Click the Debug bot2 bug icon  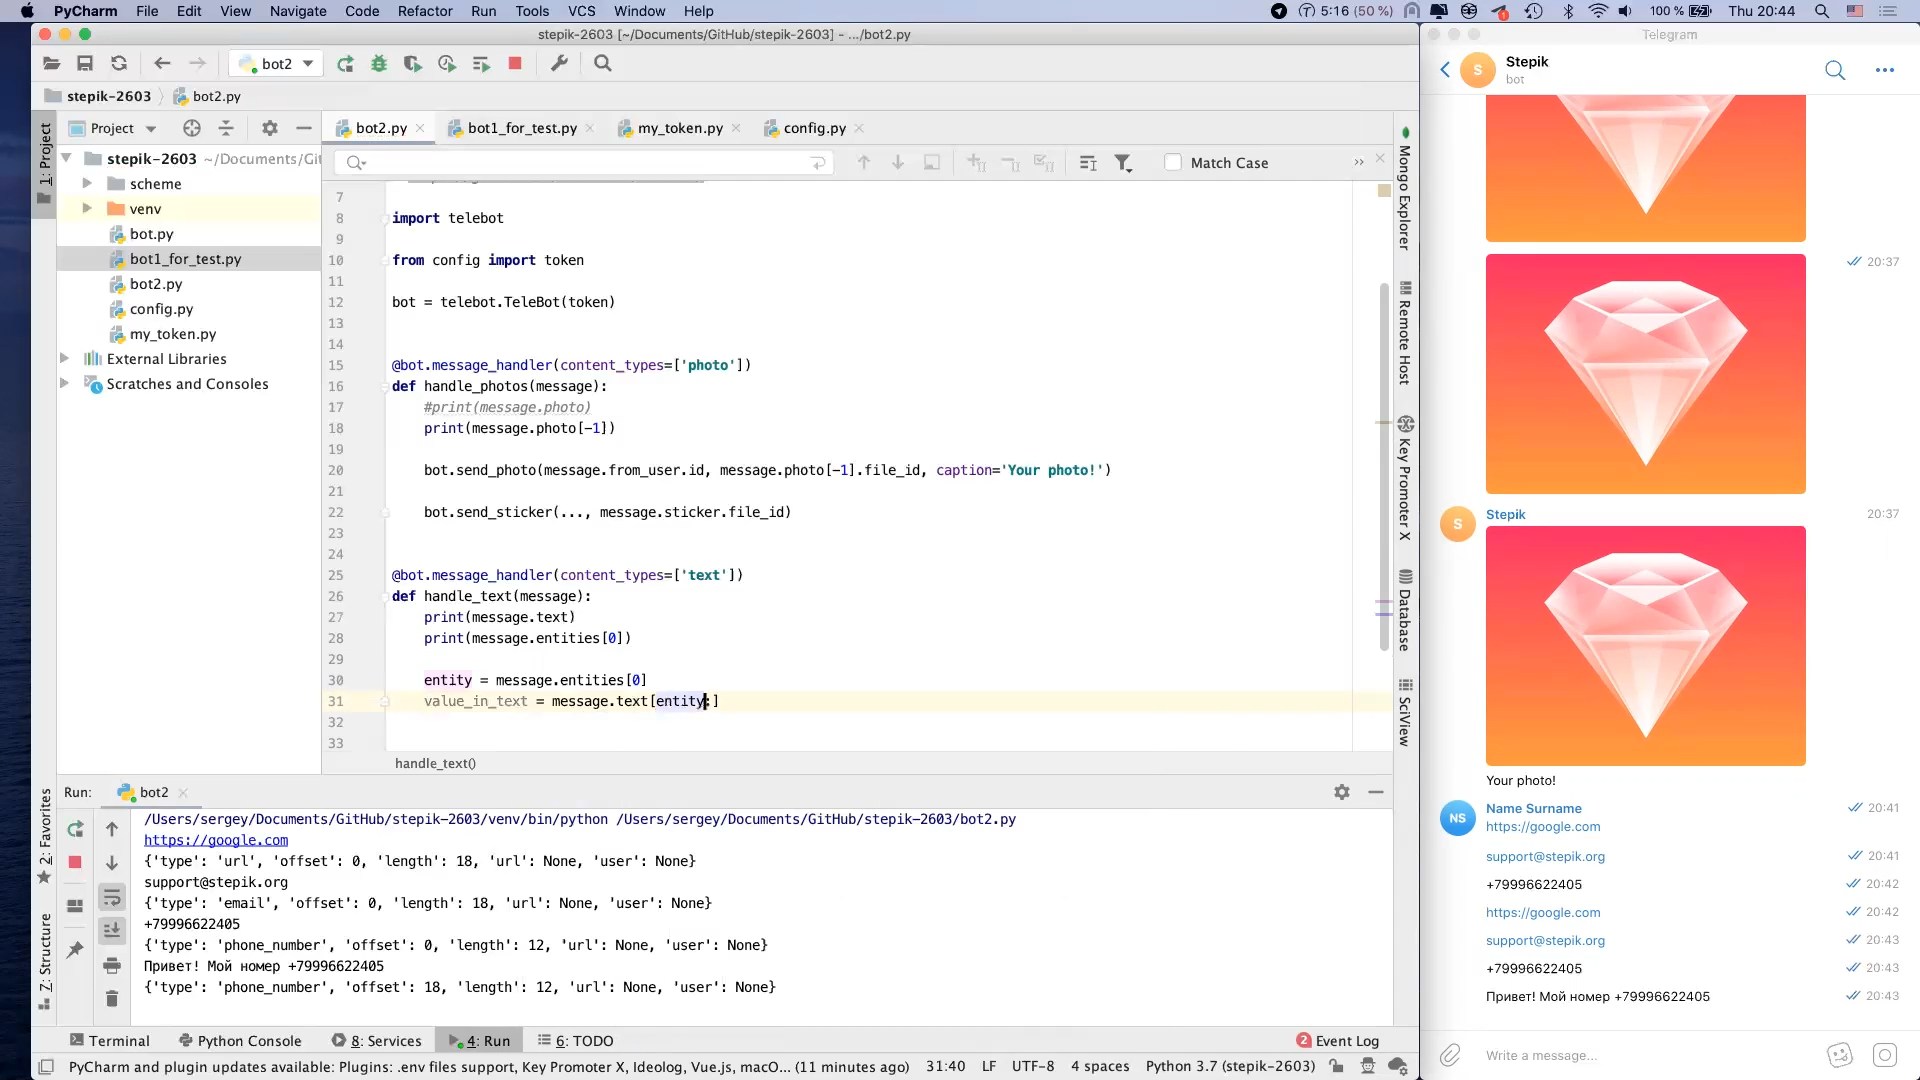tap(379, 64)
